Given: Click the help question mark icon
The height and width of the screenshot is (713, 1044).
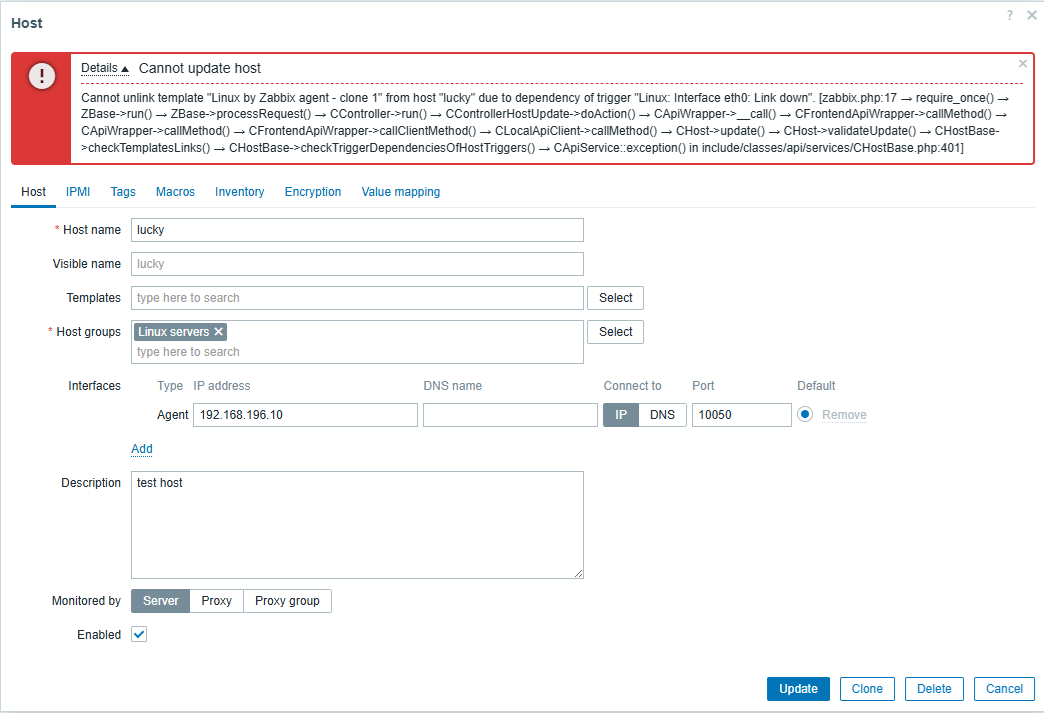Looking at the screenshot, I should 1010,15.
